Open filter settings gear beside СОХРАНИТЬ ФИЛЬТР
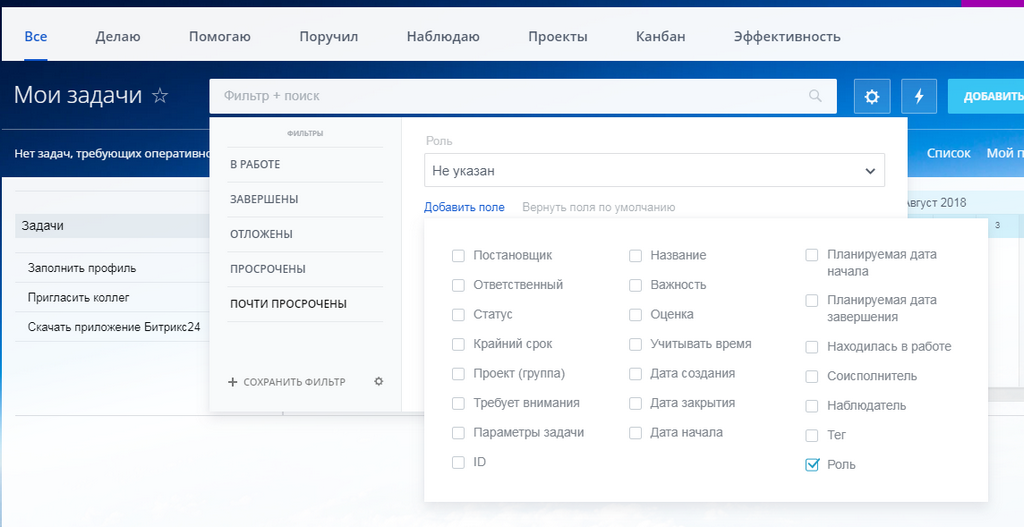1024x527 pixels. pos(378,381)
